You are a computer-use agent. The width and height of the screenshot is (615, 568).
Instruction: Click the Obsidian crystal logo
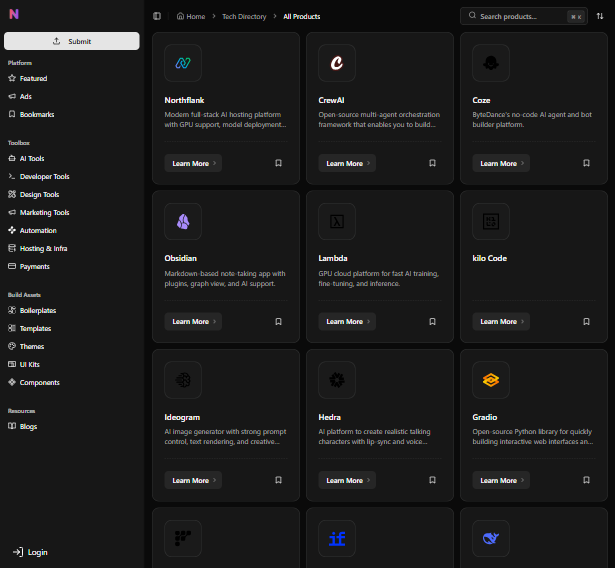click(x=183, y=221)
